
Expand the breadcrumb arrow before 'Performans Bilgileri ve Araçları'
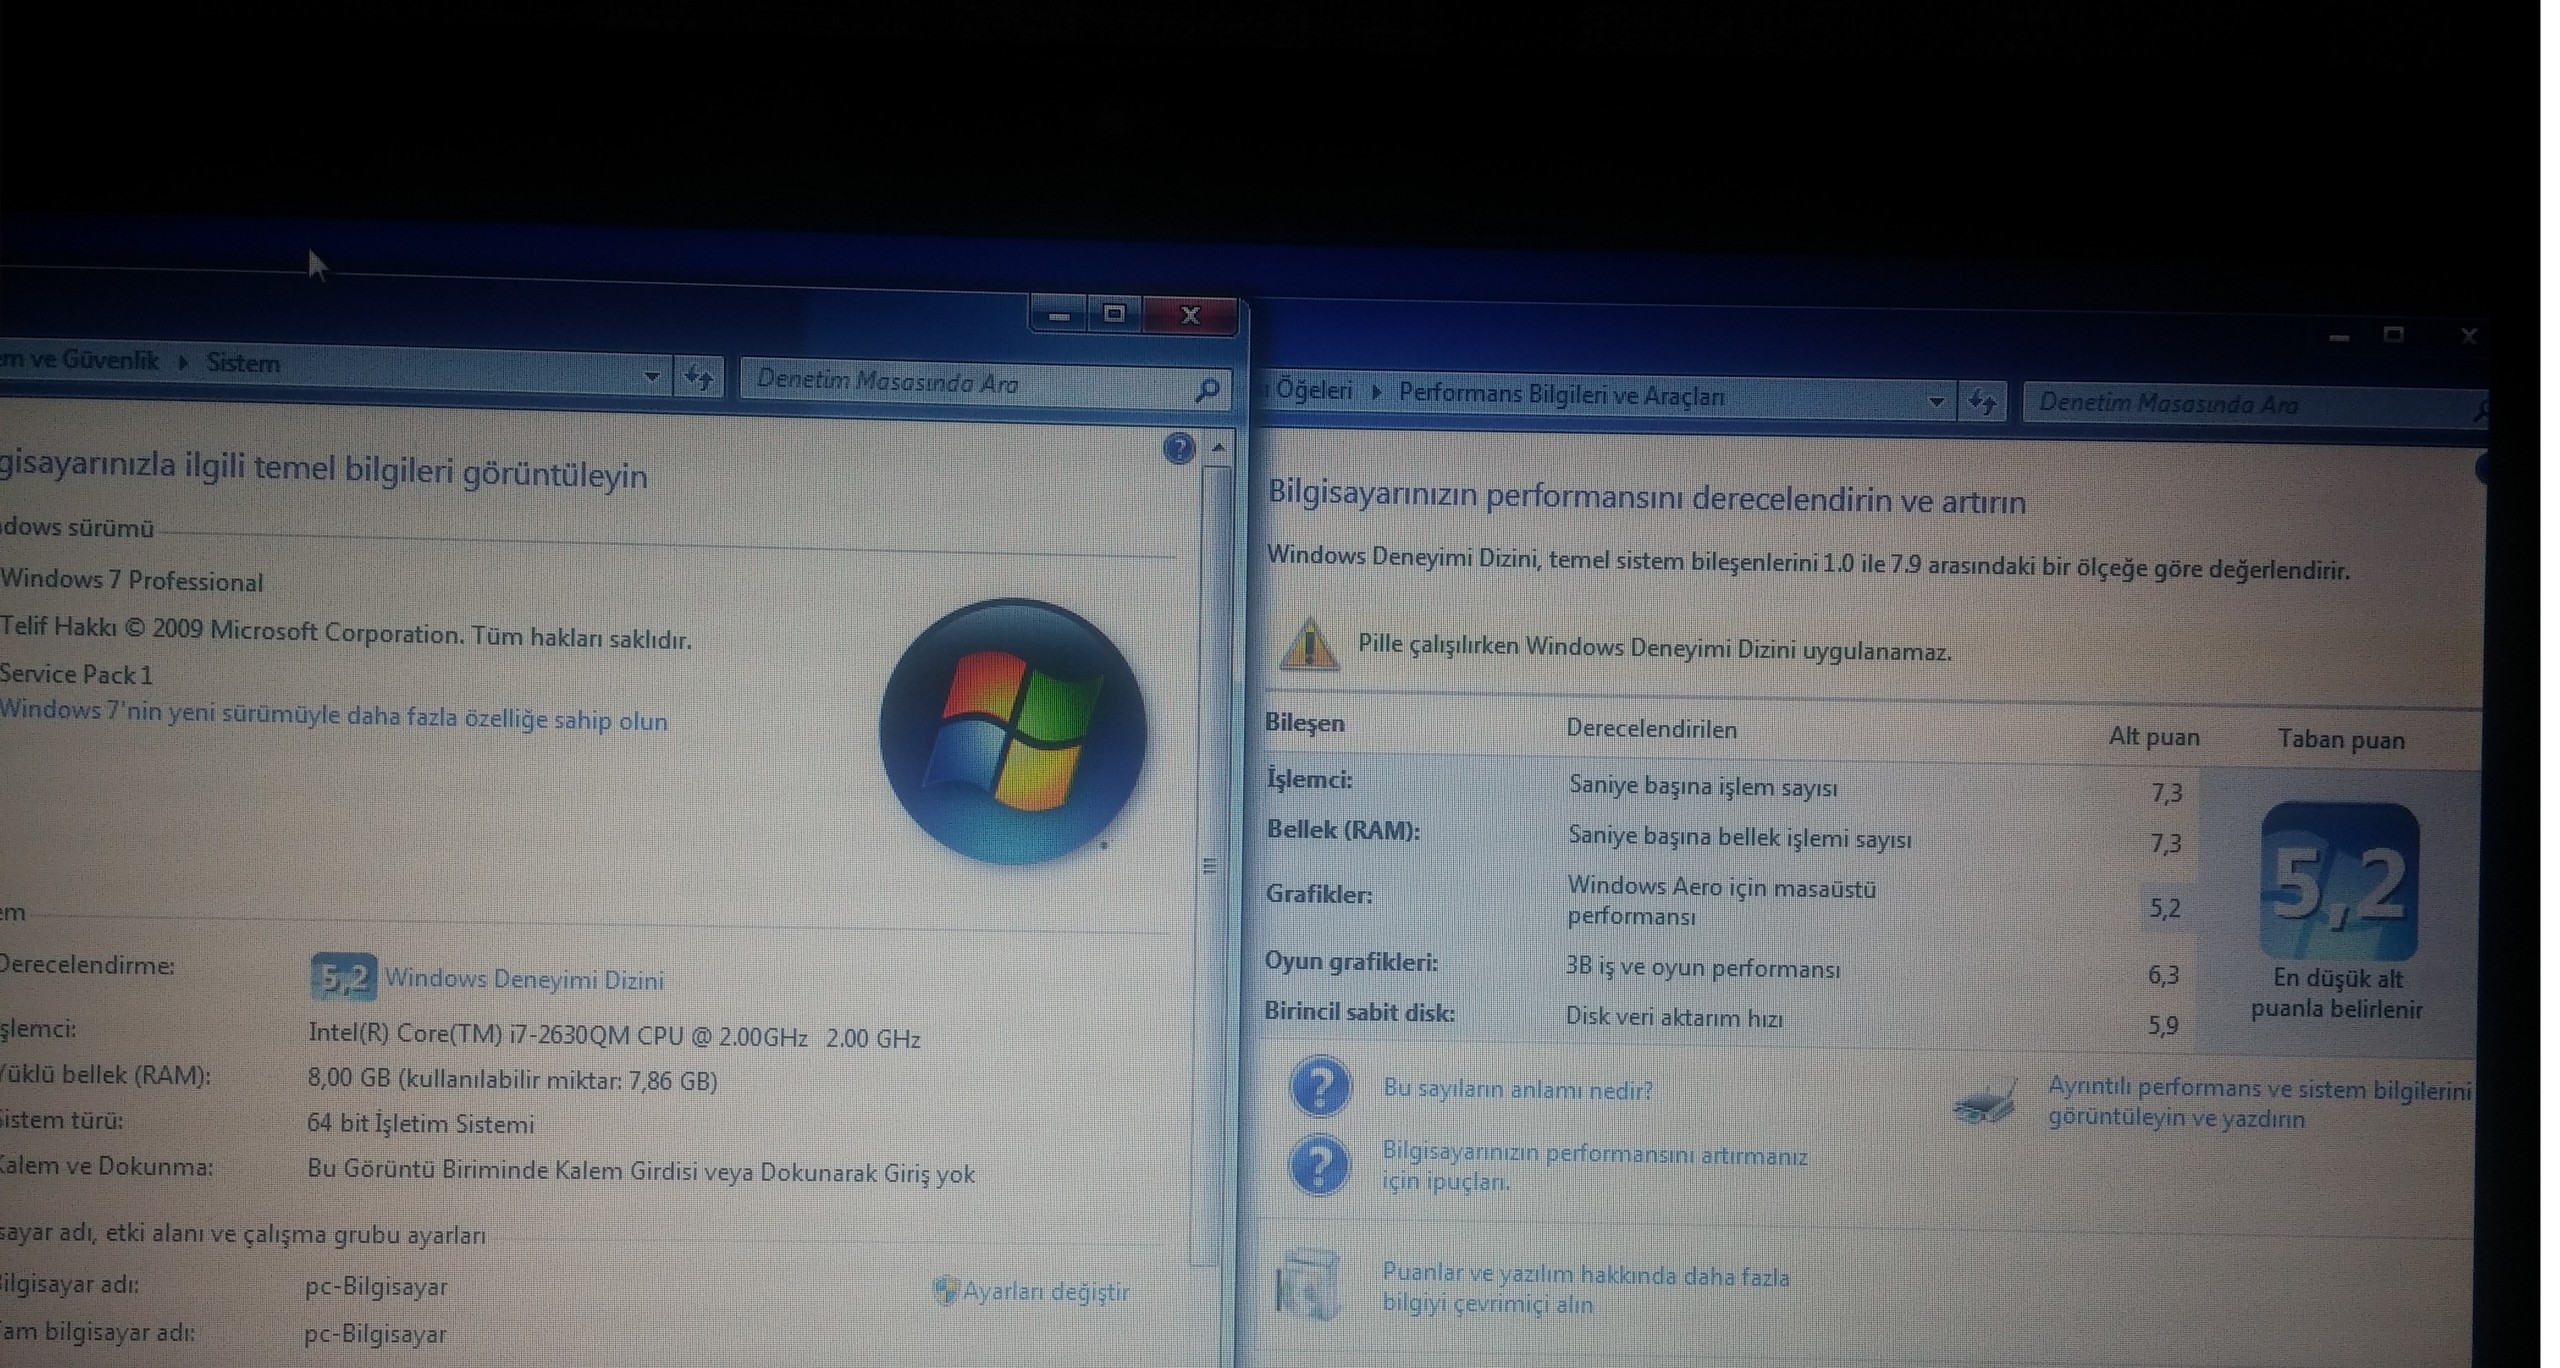click(x=1376, y=392)
